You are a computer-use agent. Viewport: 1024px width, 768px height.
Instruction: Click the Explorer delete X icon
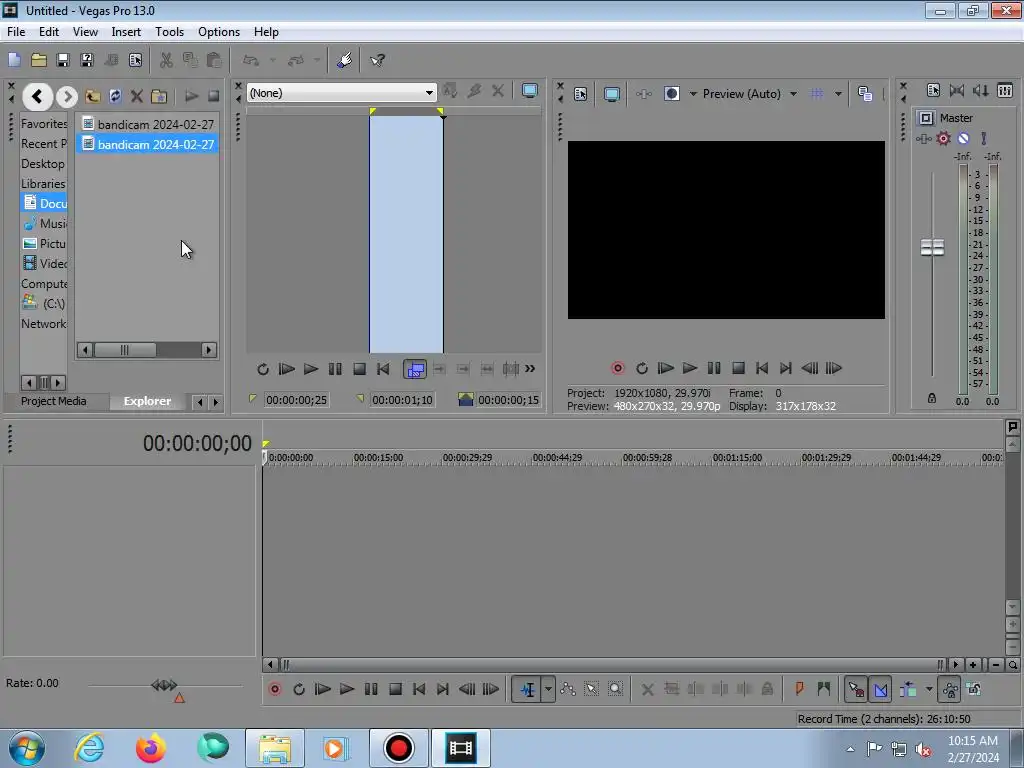(x=136, y=97)
